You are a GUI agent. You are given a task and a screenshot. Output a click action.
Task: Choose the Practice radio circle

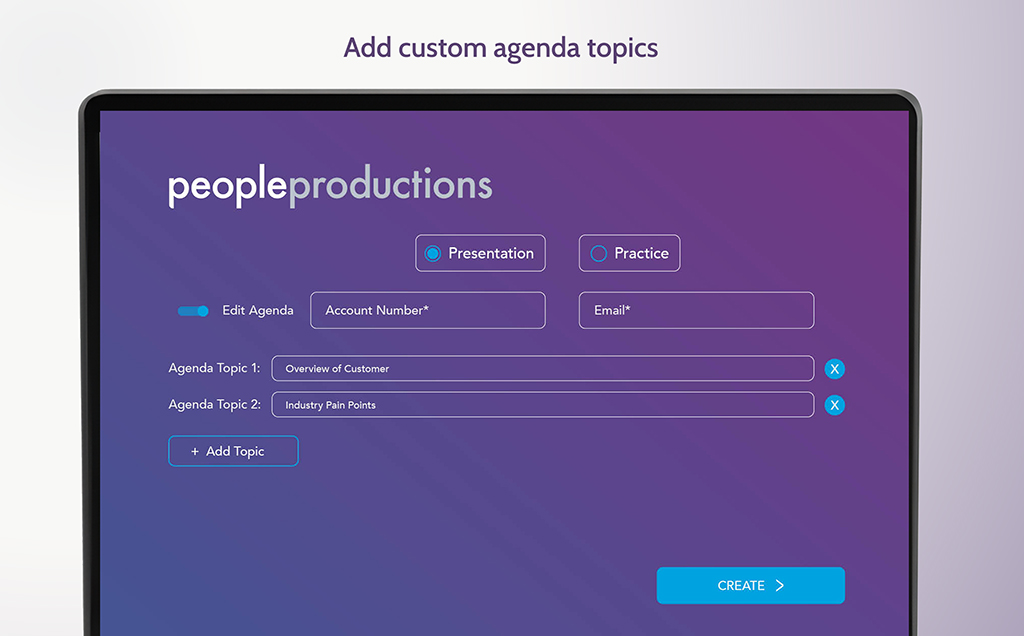(x=599, y=254)
